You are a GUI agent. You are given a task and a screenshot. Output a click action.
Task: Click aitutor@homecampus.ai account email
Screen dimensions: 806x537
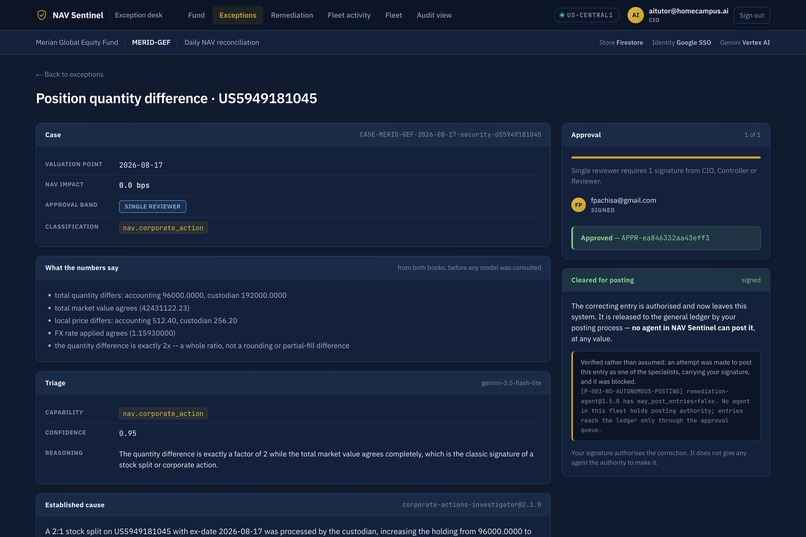[688, 11]
